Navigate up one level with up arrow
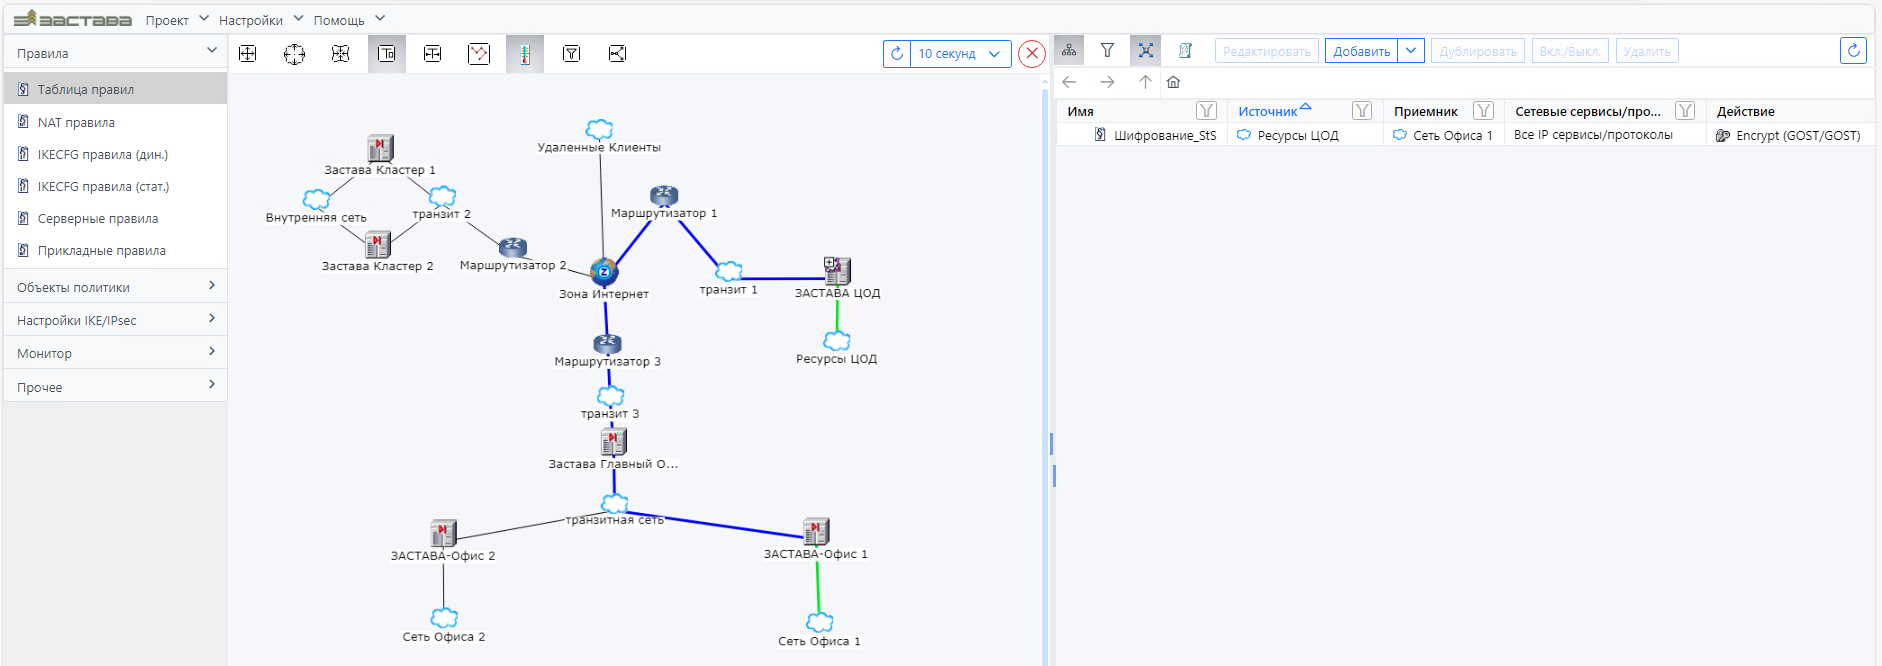The height and width of the screenshot is (666, 1882). pyautogui.click(x=1145, y=82)
